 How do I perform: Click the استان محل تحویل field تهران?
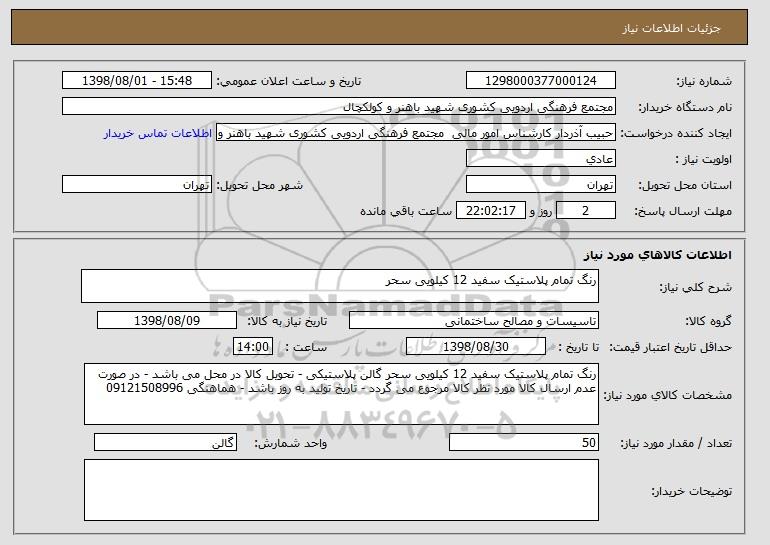click(541, 185)
